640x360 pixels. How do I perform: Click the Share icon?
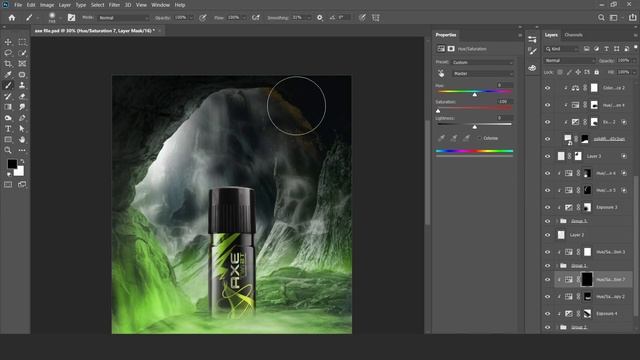tap(632, 18)
